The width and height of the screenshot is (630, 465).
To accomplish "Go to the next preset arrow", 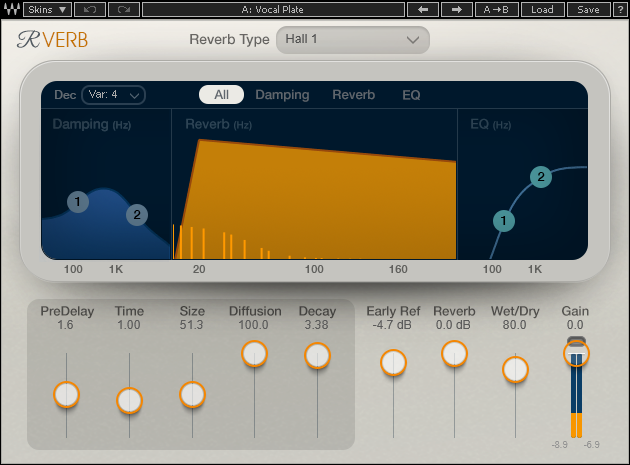I will pyautogui.click(x=457, y=9).
